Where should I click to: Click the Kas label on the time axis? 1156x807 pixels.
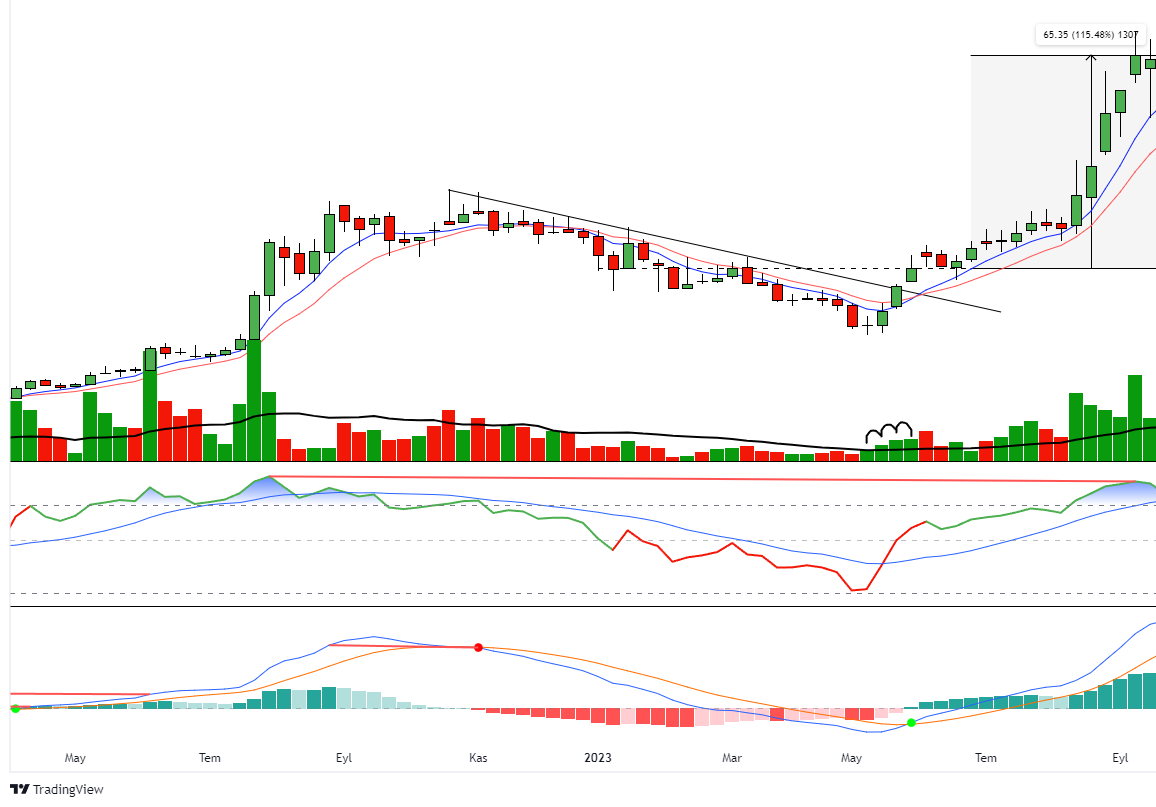[478, 758]
